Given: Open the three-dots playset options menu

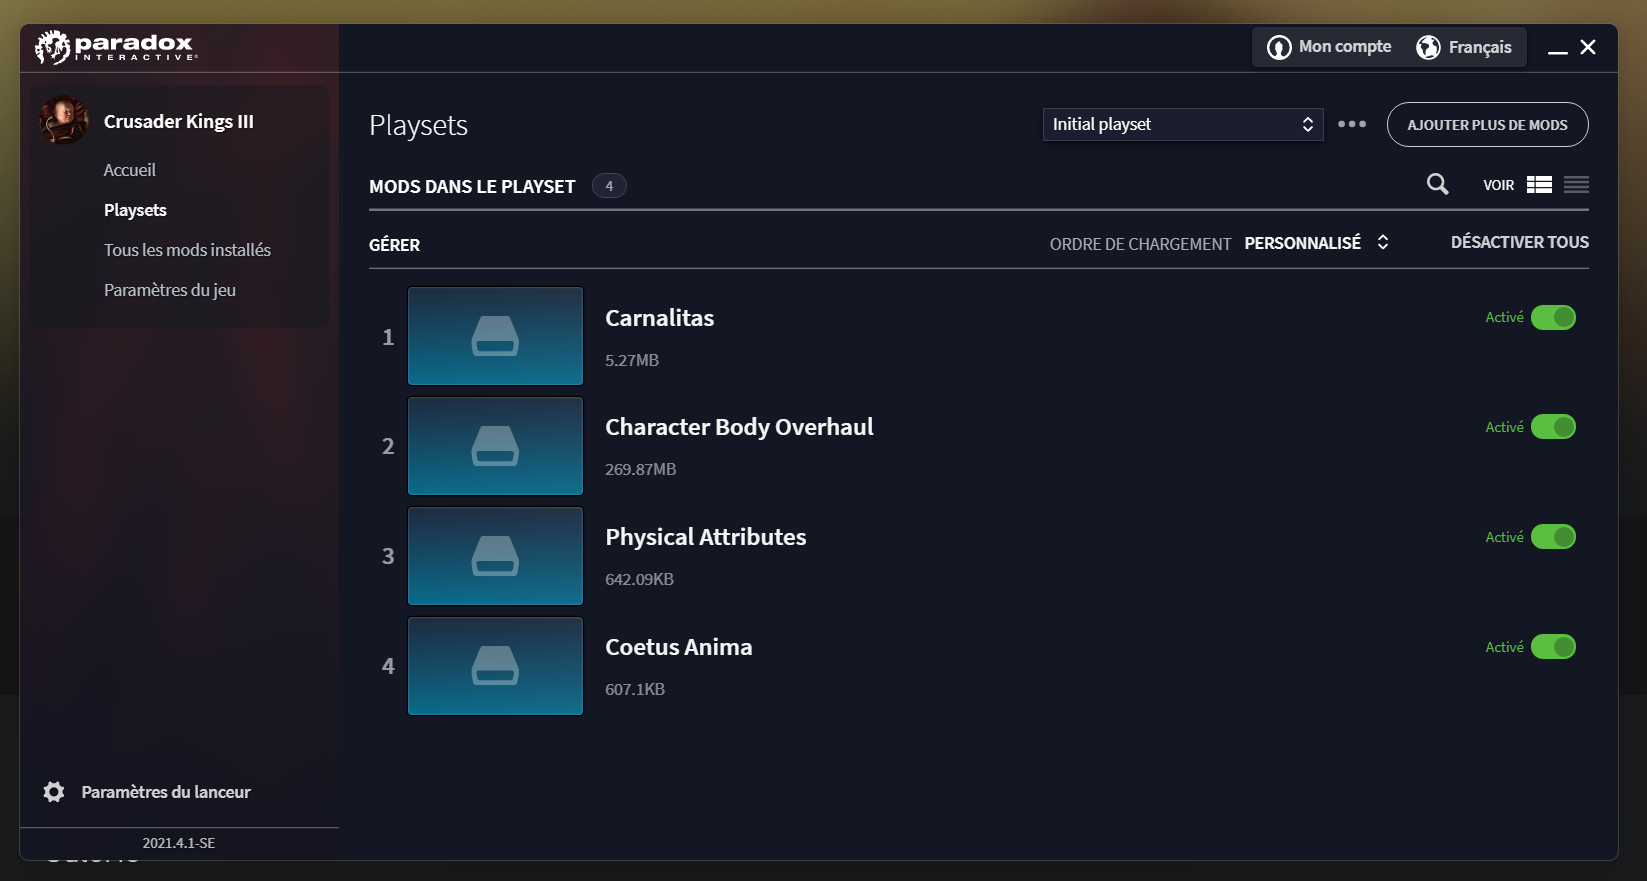Looking at the screenshot, I should tap(1352, 124).
